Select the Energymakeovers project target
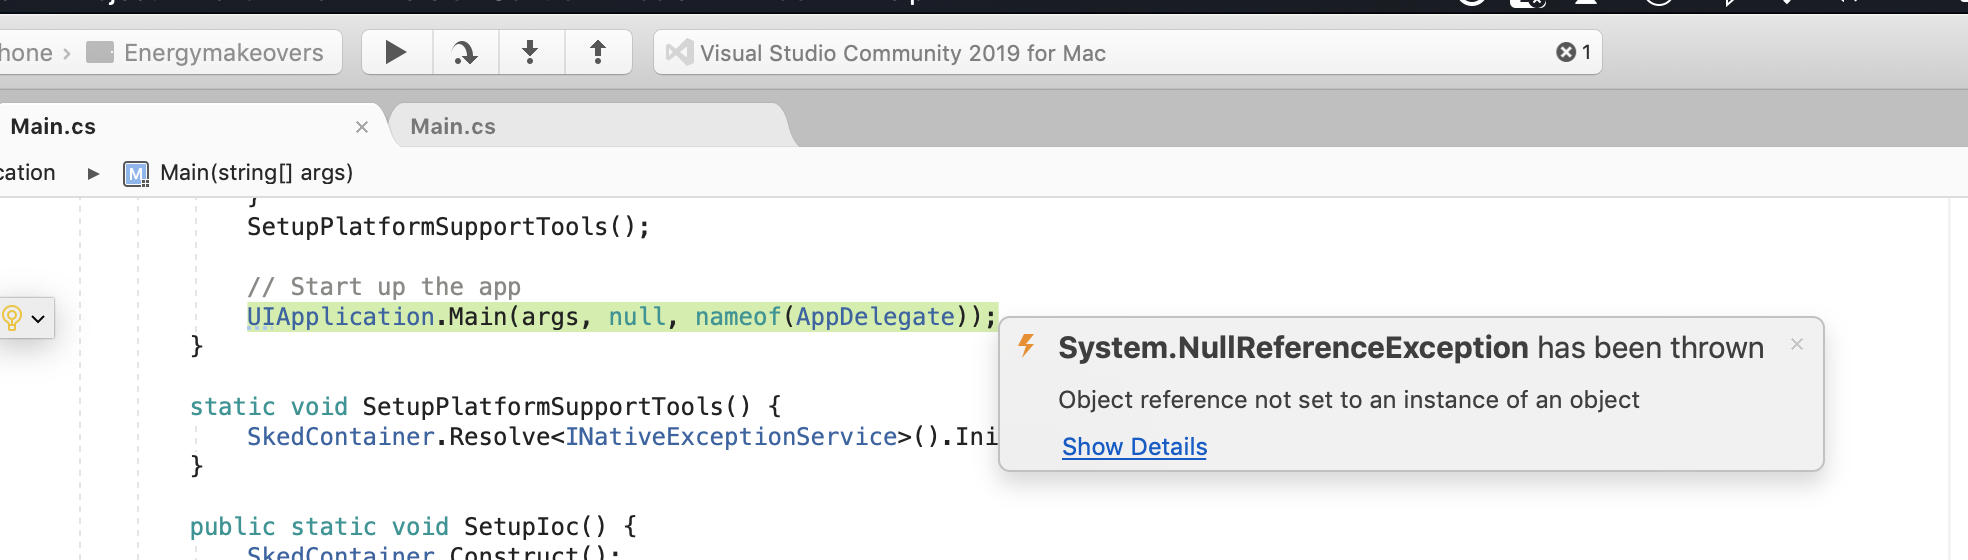This screenshot has height=560, width=1968. click(x=223, y=53)
